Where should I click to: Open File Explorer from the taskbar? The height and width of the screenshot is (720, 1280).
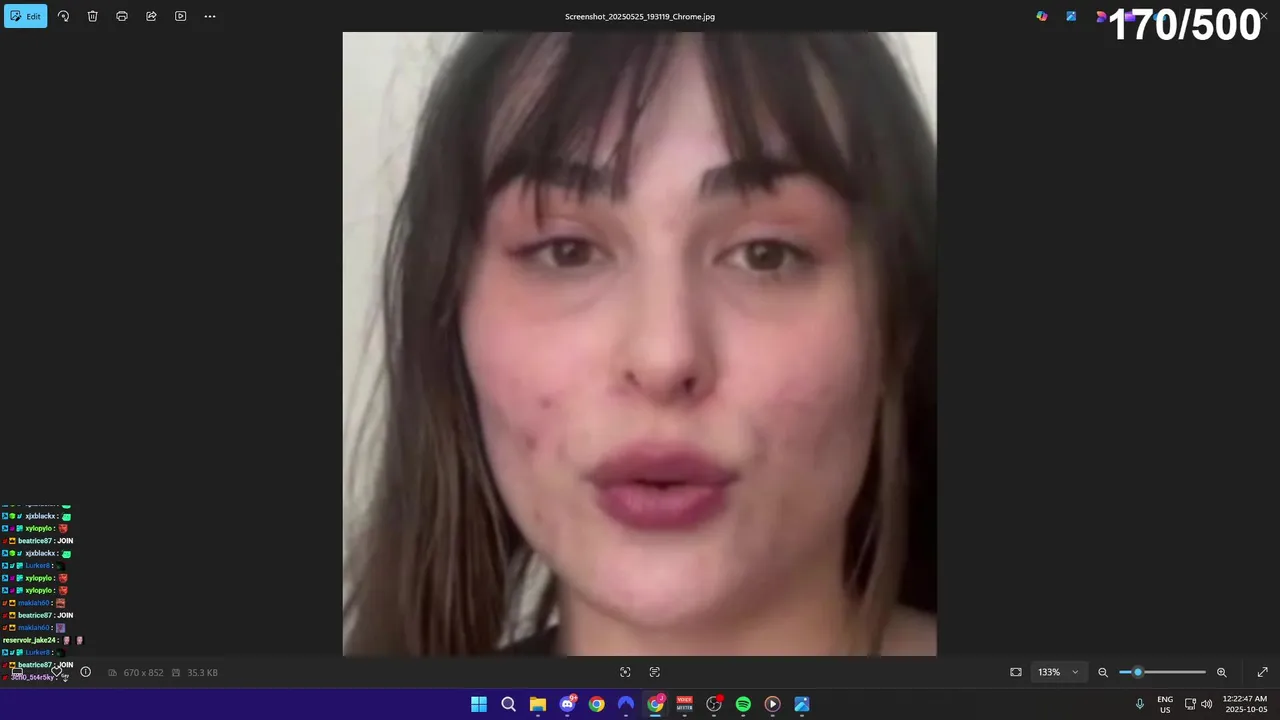pyautogui.click(x=538, y=704)
